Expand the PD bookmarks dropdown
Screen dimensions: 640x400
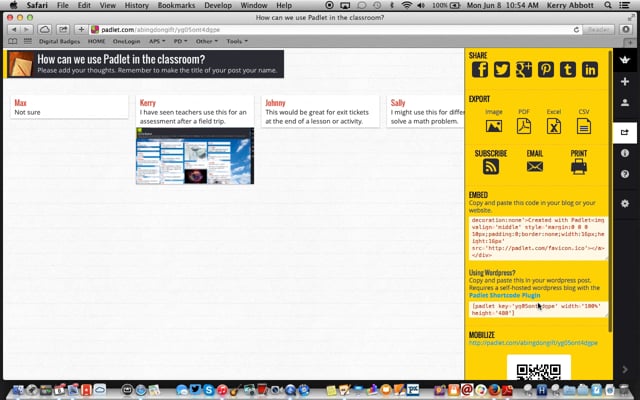(180, 41)
